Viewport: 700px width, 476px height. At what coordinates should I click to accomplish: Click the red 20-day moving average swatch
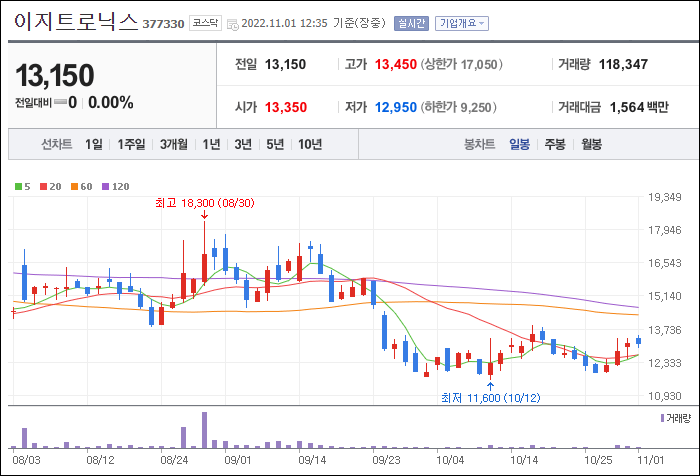coord(43,187)
